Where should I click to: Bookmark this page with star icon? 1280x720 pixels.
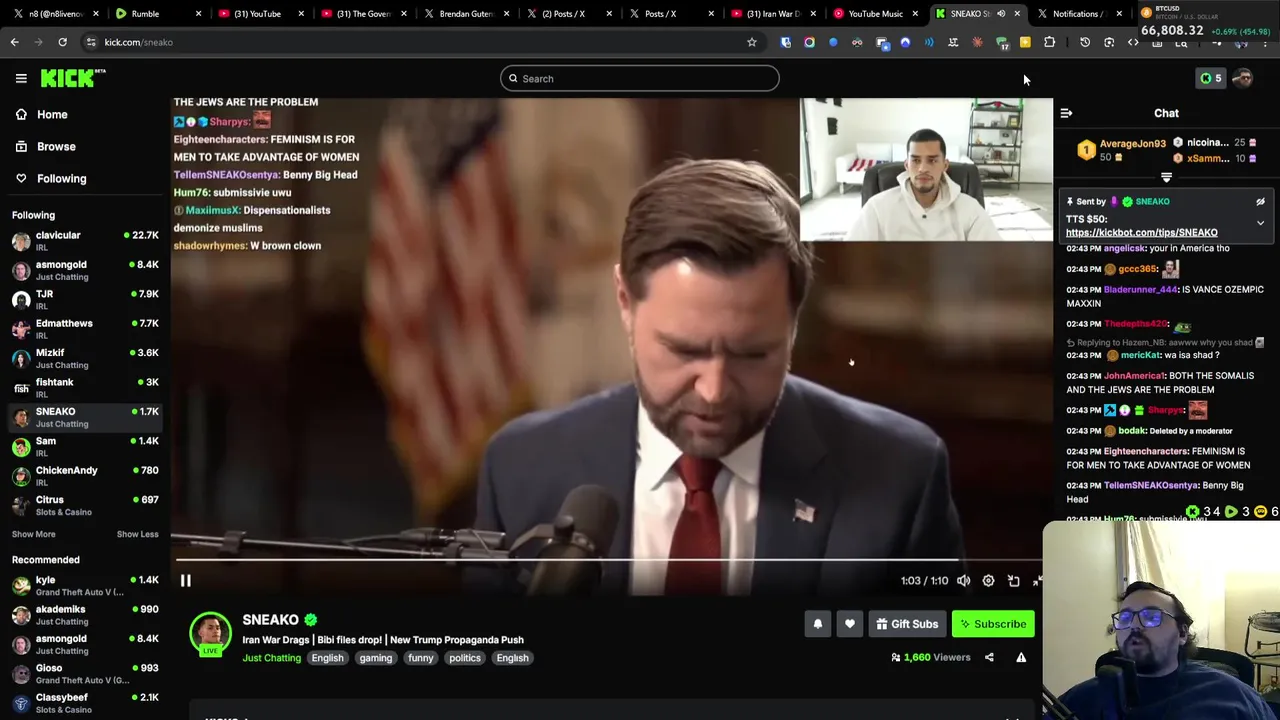752,42
